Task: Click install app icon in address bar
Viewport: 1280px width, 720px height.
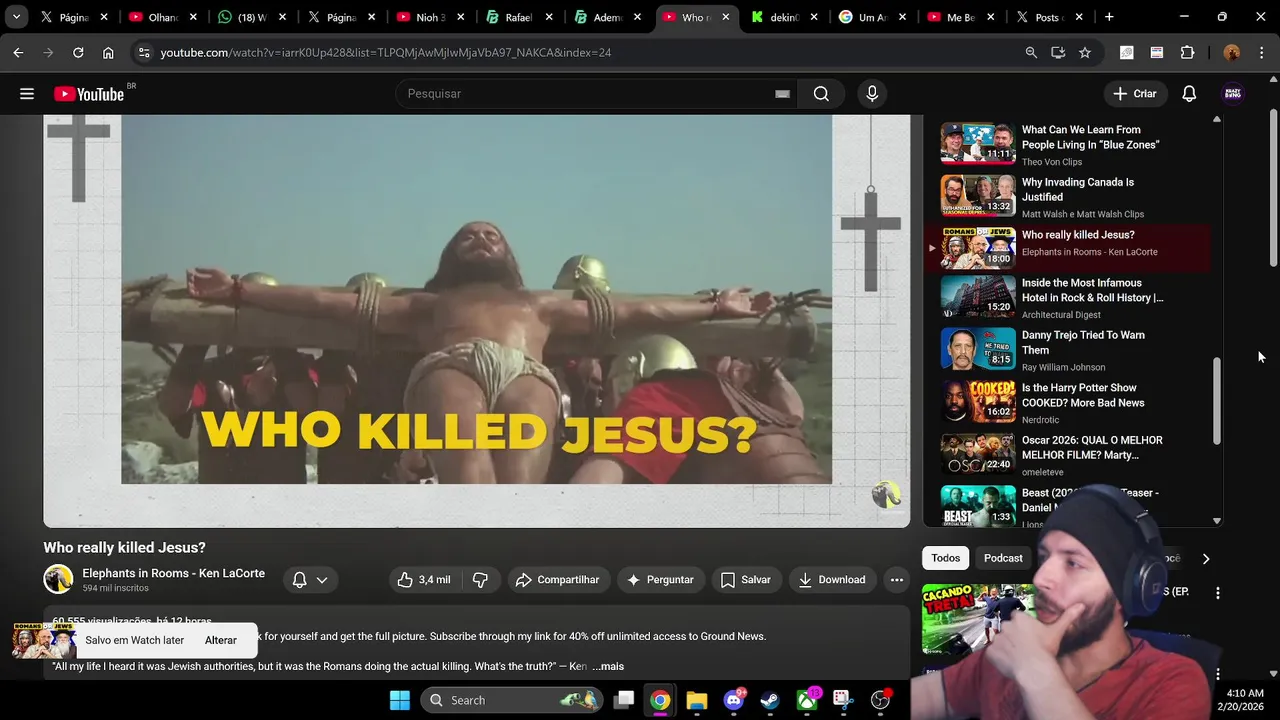Action: (1058, 52)
